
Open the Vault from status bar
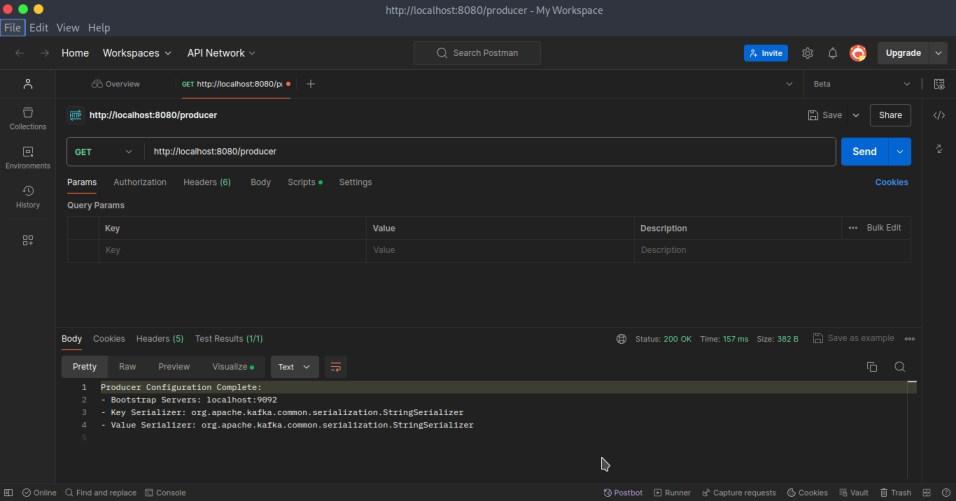(x=854, y=492)
